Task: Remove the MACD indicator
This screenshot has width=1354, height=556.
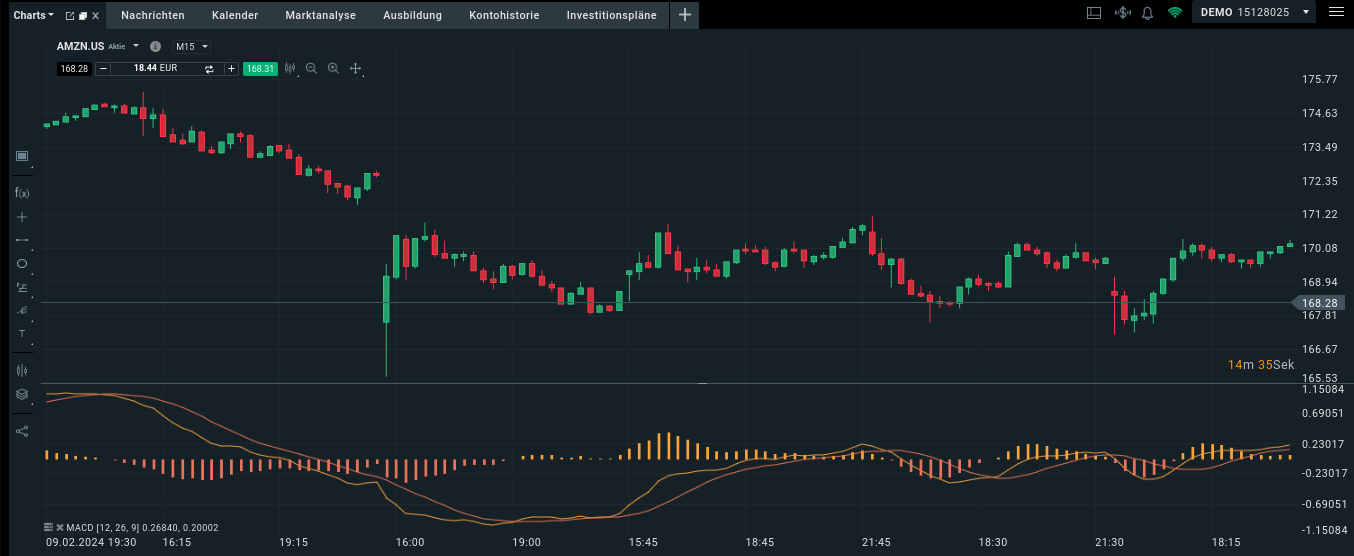Action: pyautogui.click(x=59, y=527)
